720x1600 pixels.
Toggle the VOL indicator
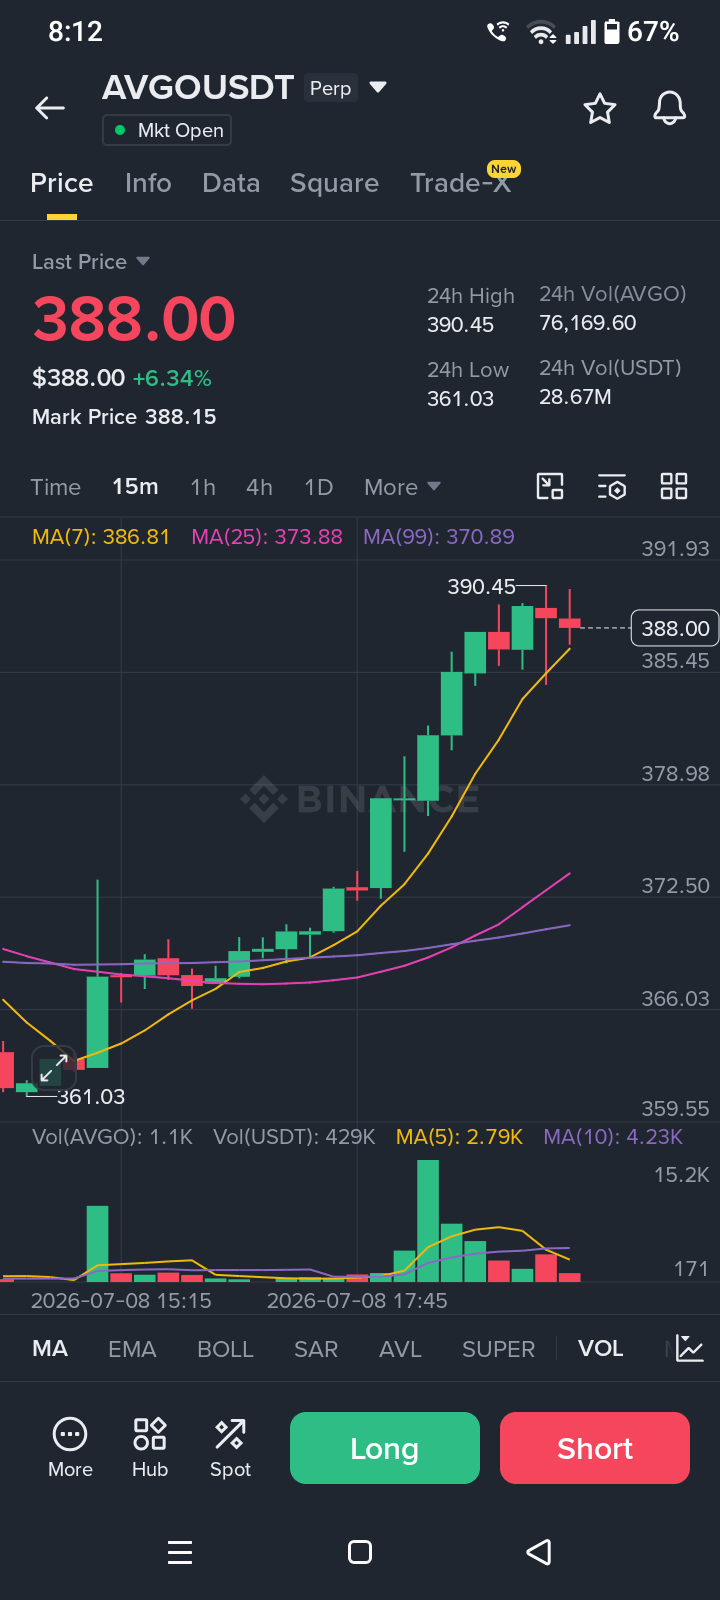click(x=600, y=1348)
